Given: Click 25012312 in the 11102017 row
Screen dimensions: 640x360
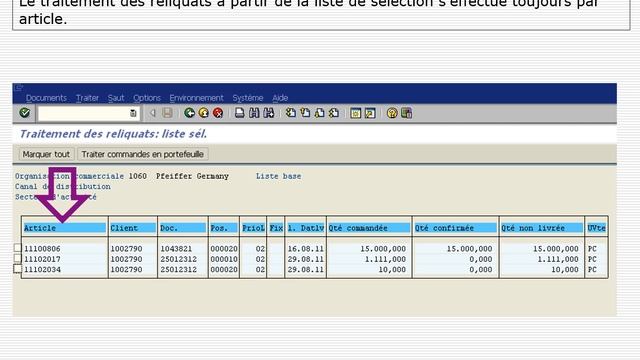Looking at the screenshot, I should [x=178, y=259].
